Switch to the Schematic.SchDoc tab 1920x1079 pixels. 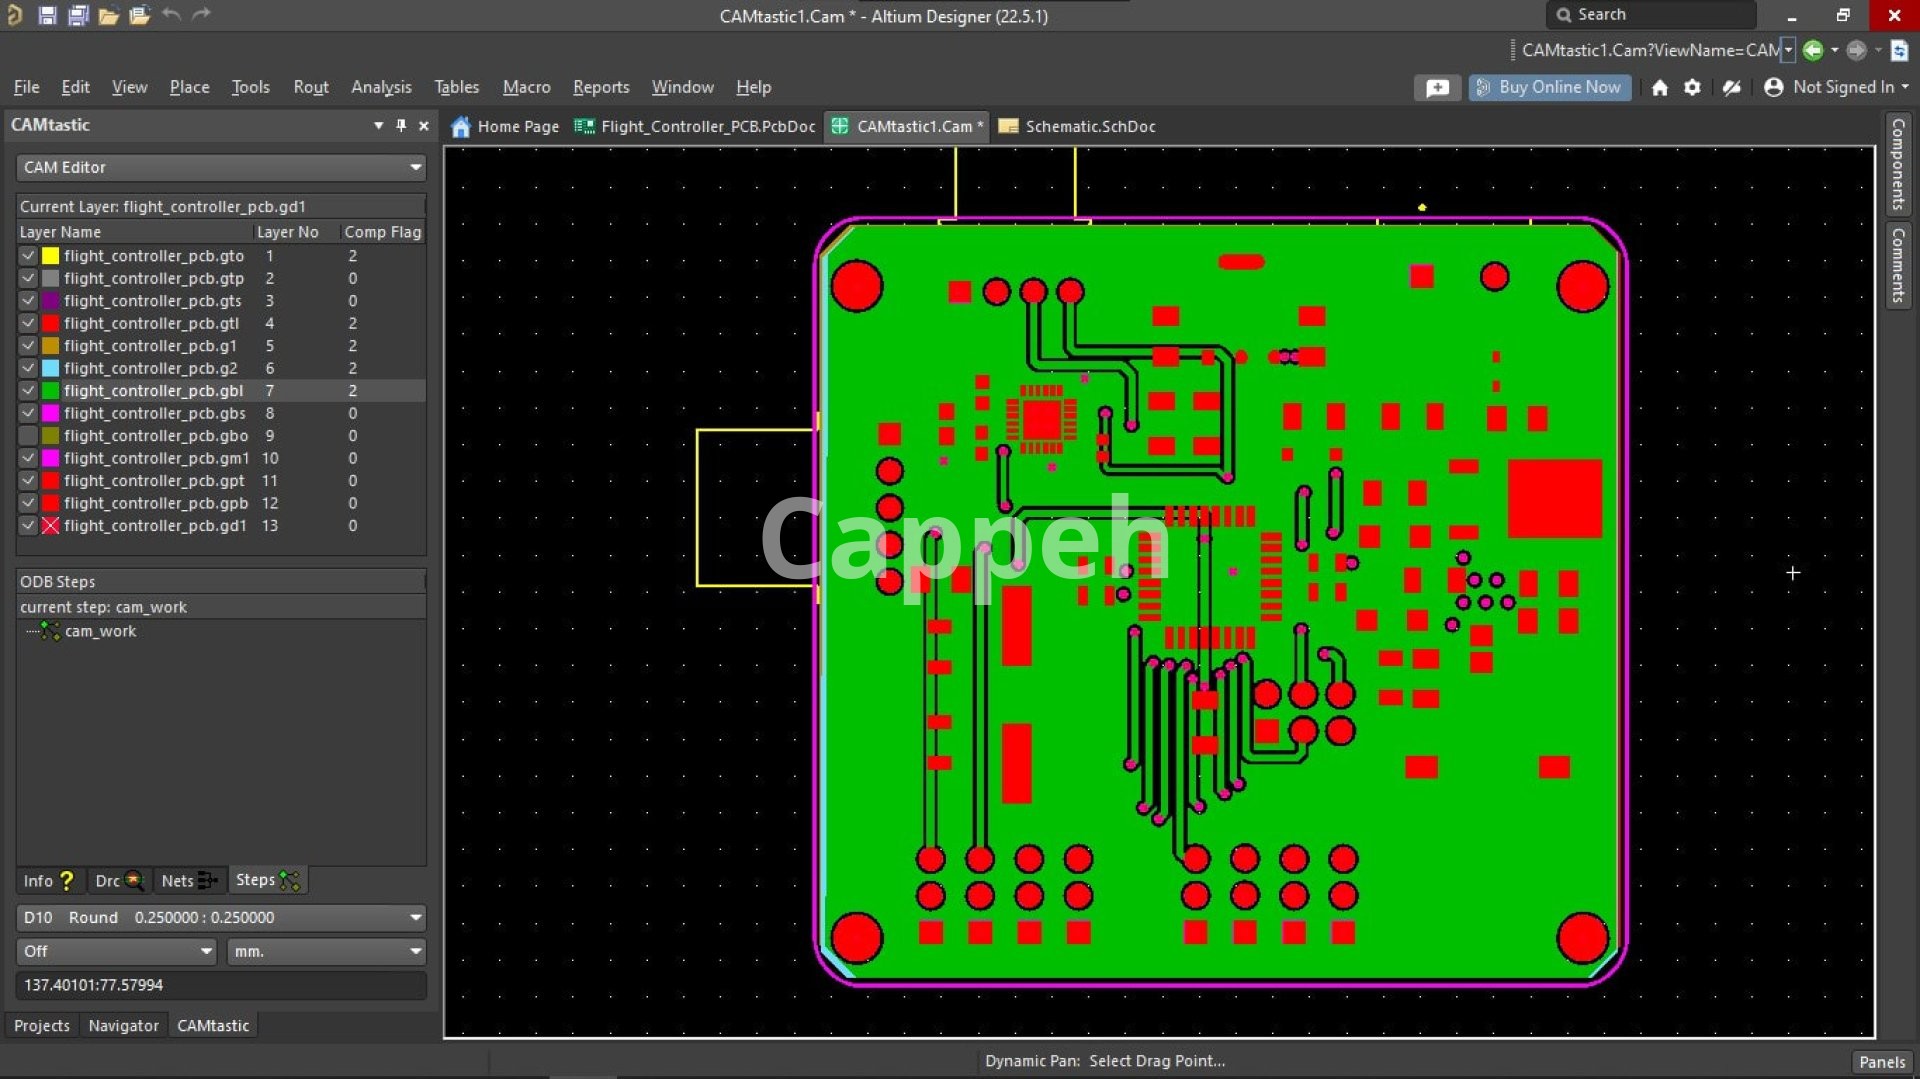point(1089,126)
